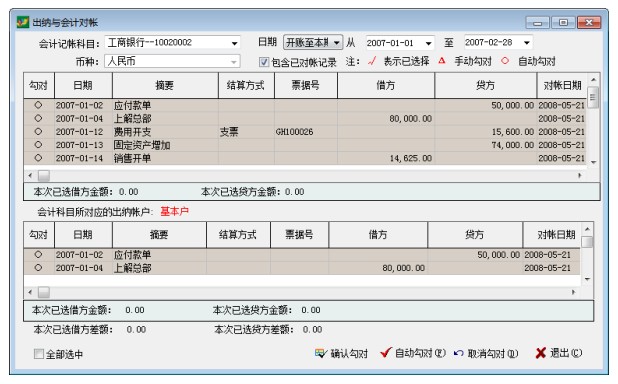Click 取消勾对 (D) to undo matching
Viewport: 618px width, 384px height.
486,353
